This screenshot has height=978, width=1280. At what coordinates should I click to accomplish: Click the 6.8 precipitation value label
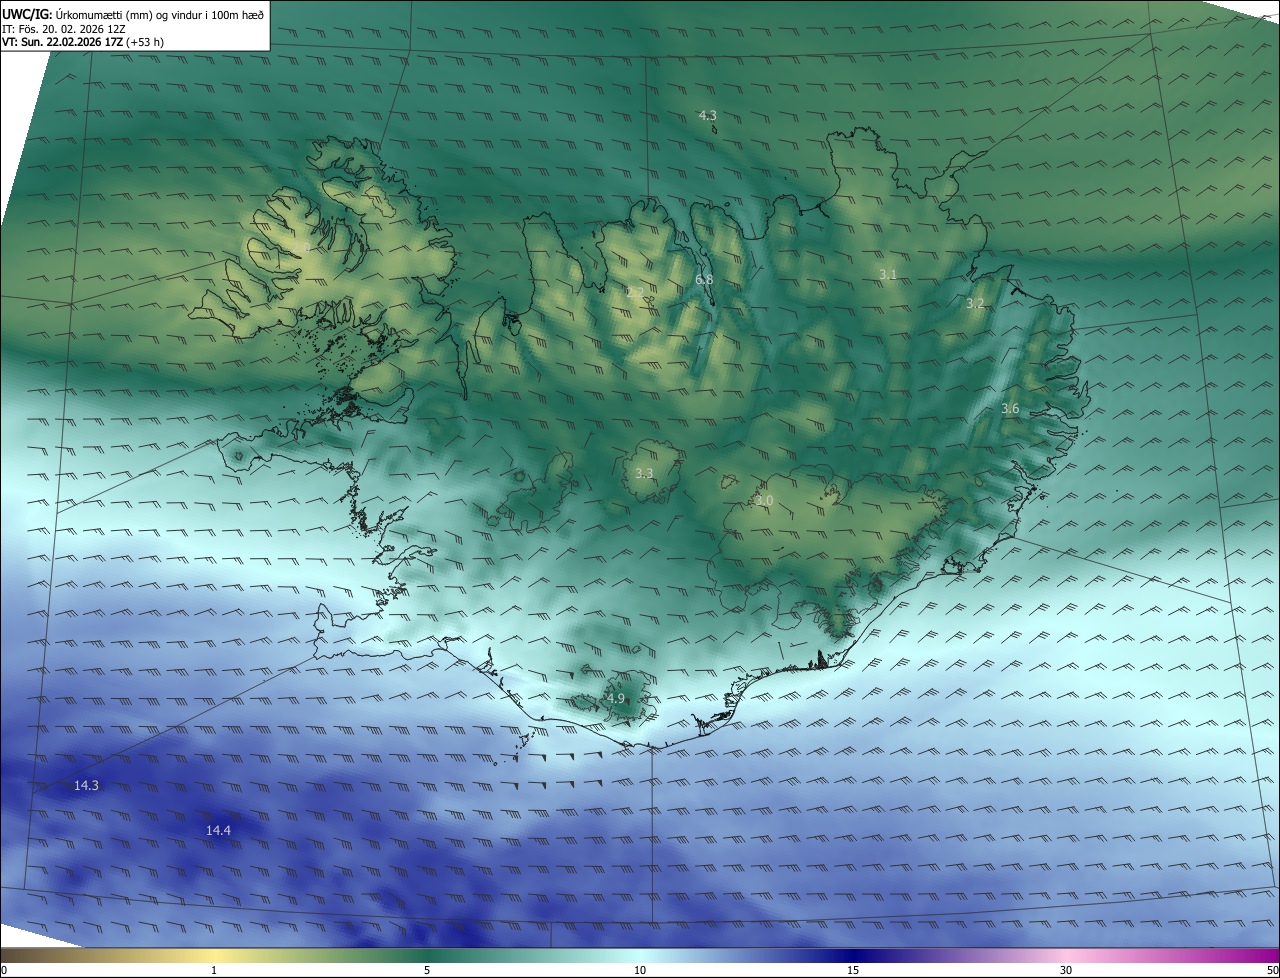click(x=704, y=280)
